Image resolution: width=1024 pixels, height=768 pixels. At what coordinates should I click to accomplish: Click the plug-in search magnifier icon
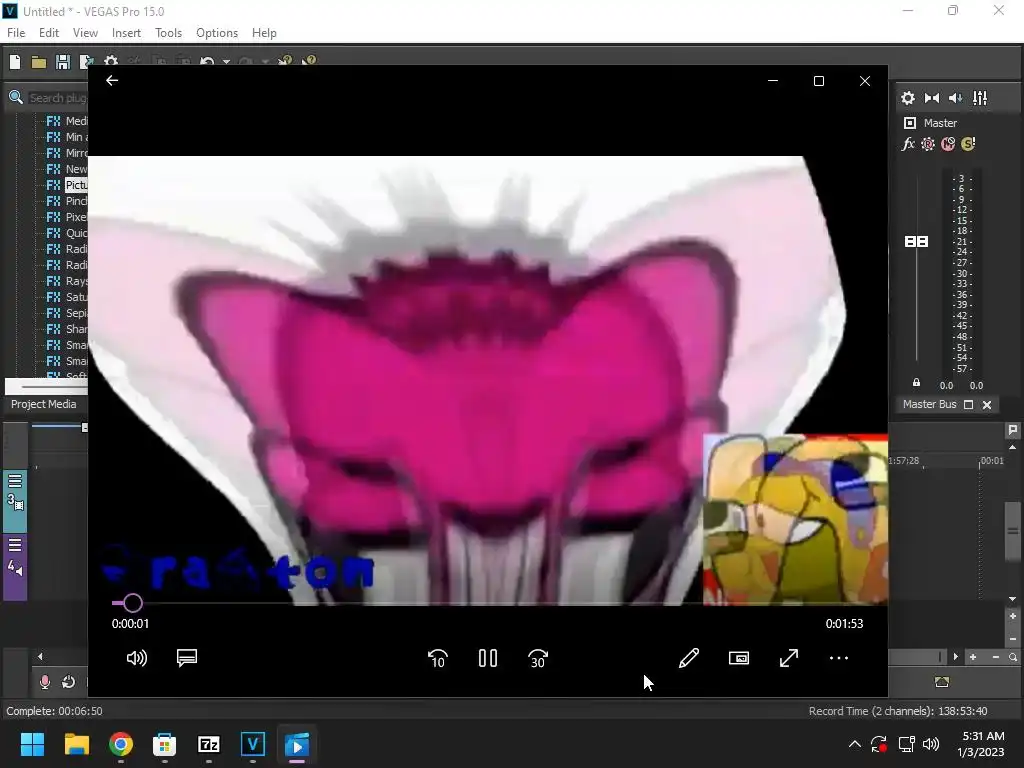click(x=16, y=98)
